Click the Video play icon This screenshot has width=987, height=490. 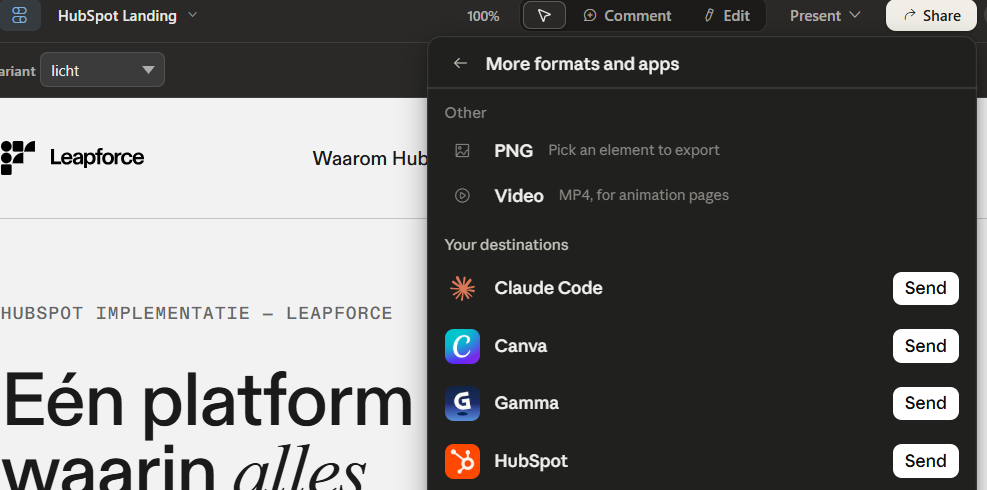click(463, 196)
